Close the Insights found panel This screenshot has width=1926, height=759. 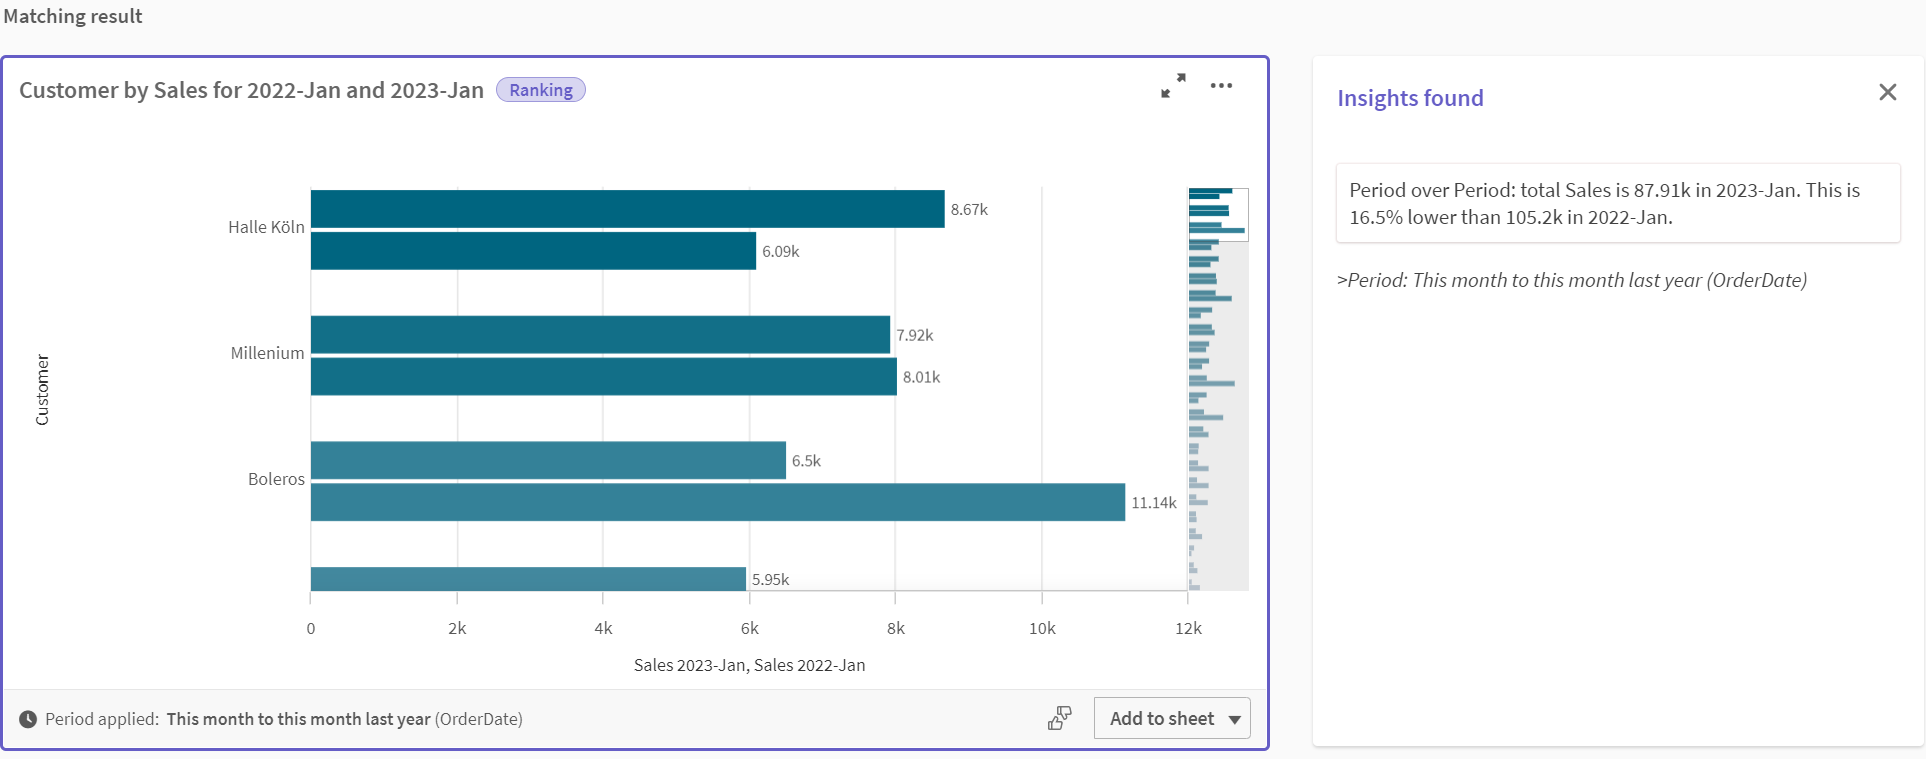pyautogui.click(x=1888, y=92)
